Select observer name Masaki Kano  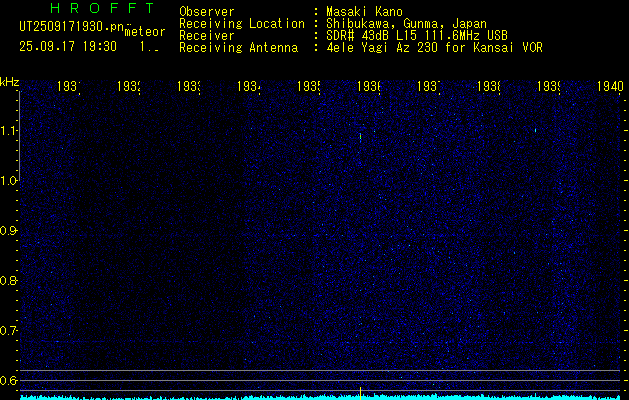pos(364,11)
